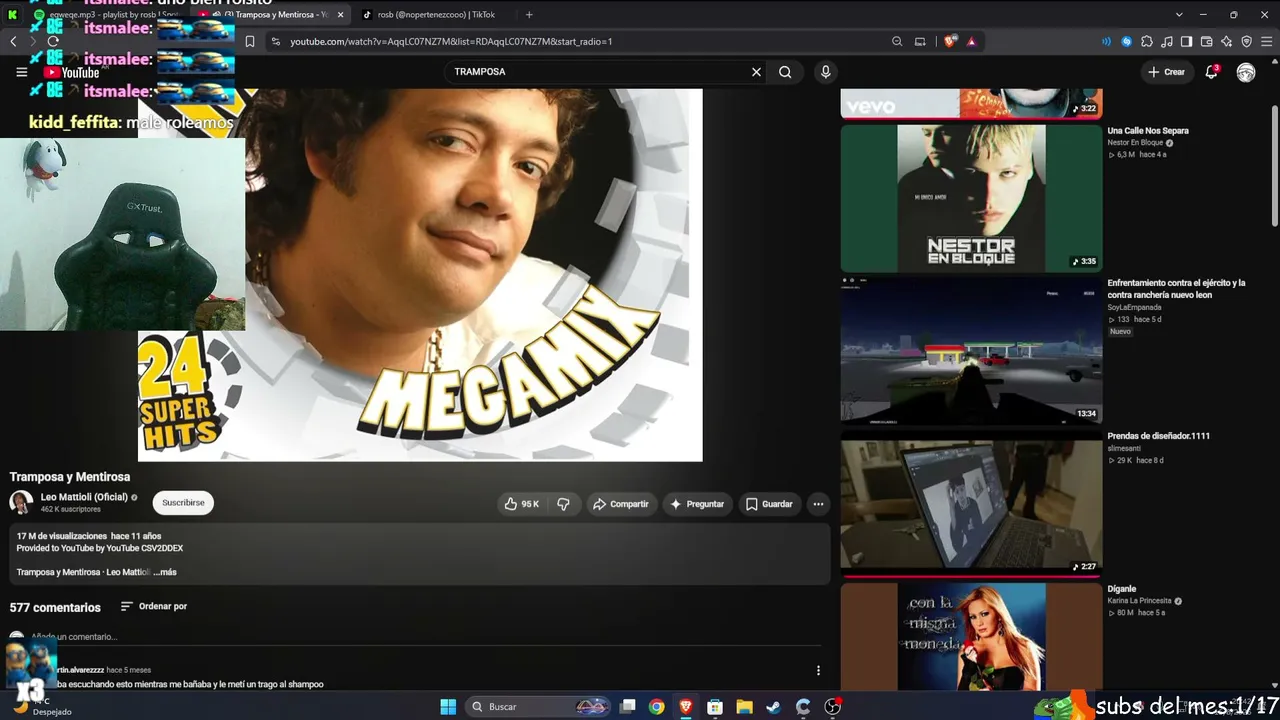Open Brave Wallet icon
The width and height of the screenshot is (1280, 720).
[x=1206, y=42]
